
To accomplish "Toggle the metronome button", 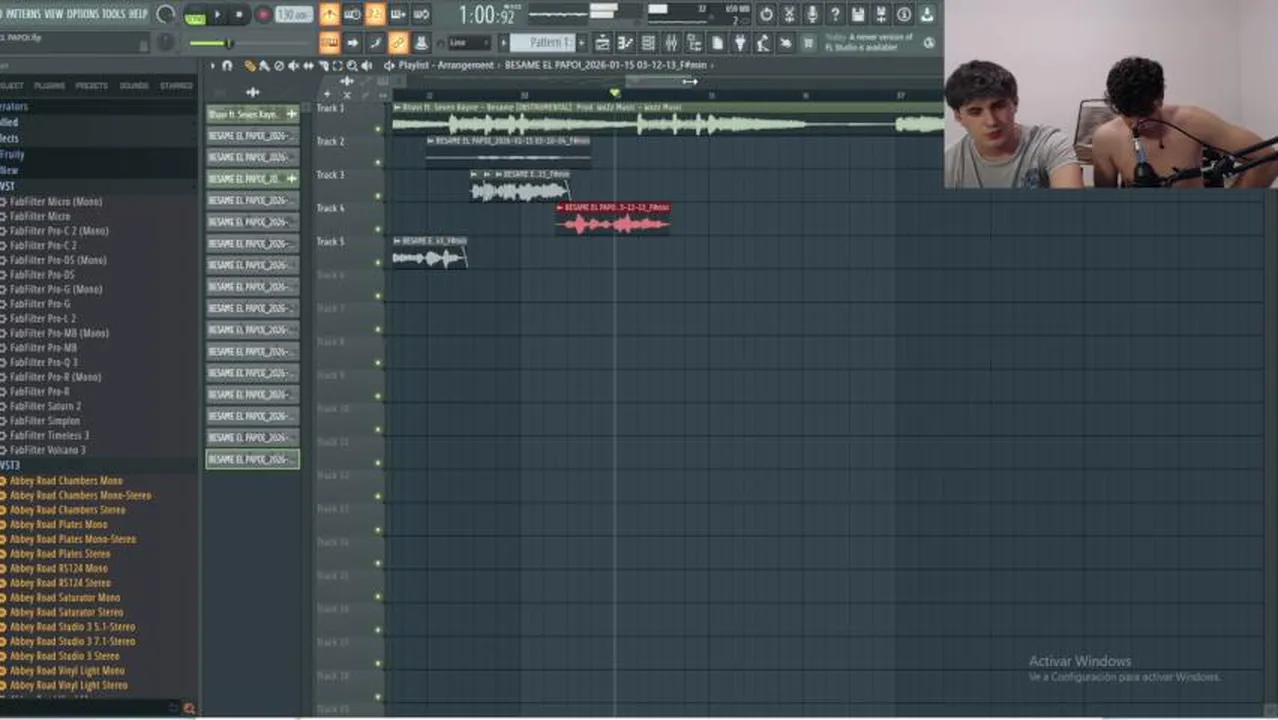I will (x=329, y=14).
